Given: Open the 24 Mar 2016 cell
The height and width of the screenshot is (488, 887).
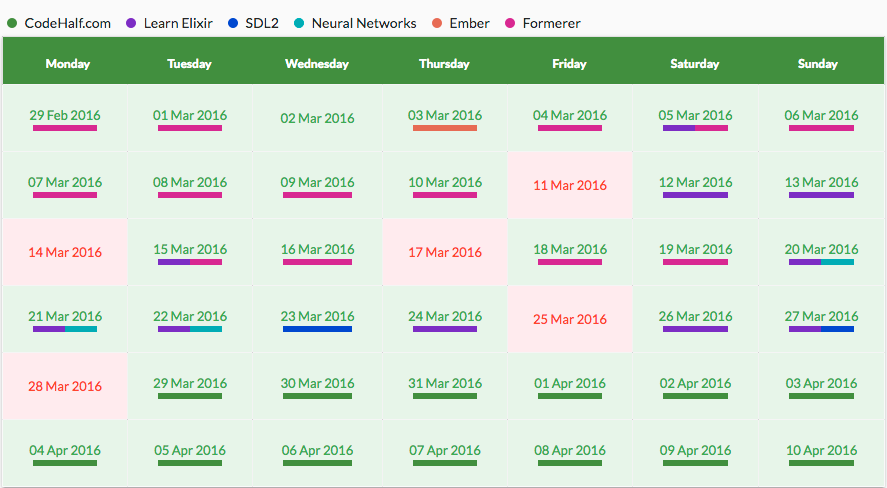Looking at the screenshot, I should tap(445, 319).
